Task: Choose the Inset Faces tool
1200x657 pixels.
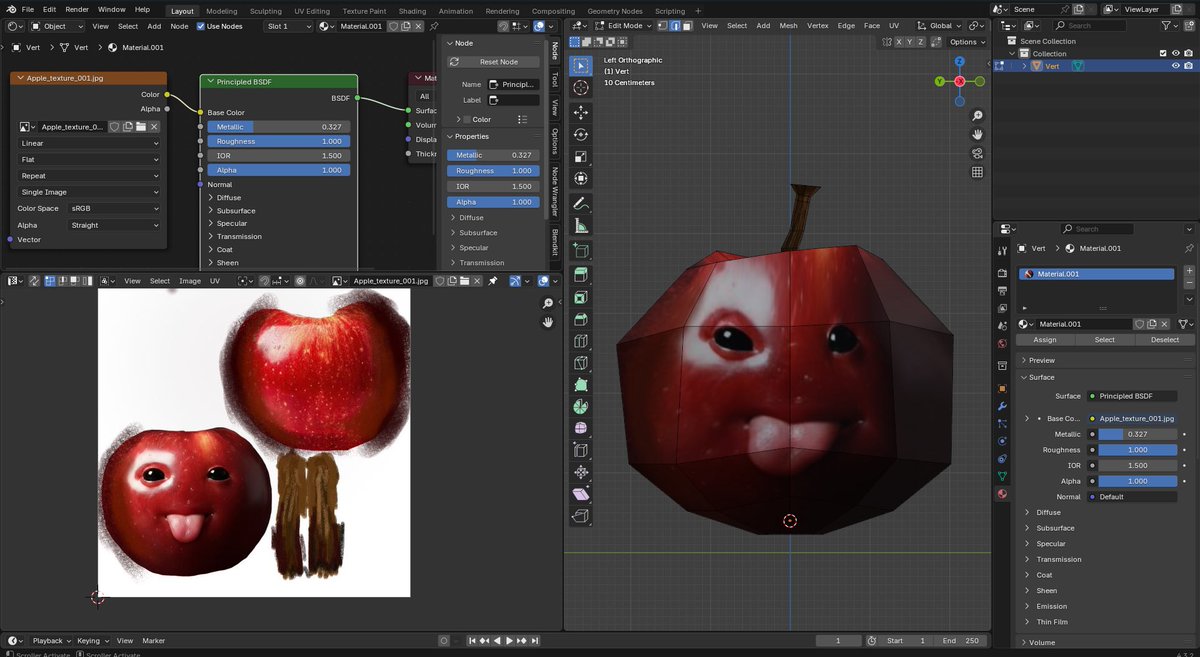Action: (x=581, y=298)
